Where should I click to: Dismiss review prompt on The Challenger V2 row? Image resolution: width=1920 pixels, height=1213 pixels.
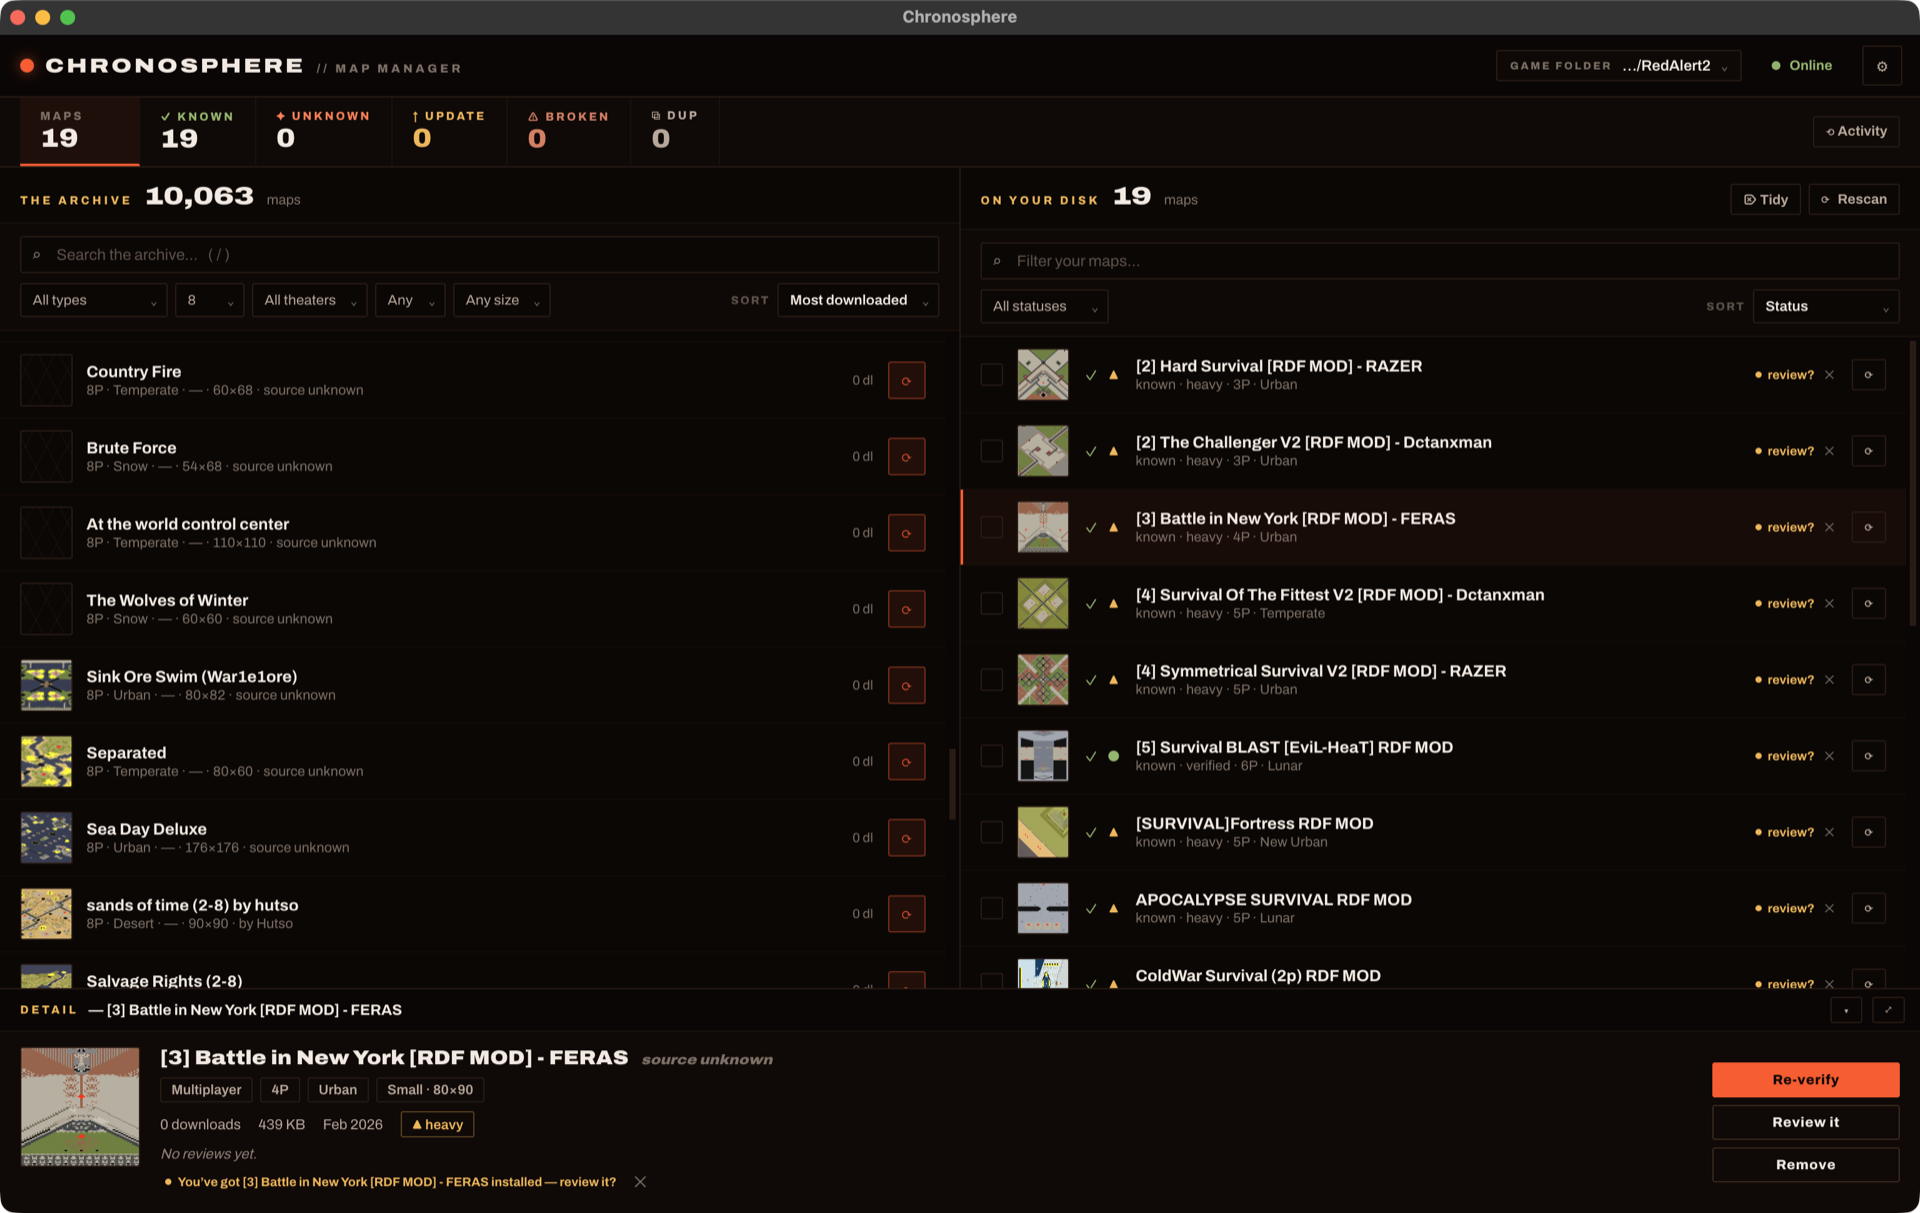[x=1829, y=451]
